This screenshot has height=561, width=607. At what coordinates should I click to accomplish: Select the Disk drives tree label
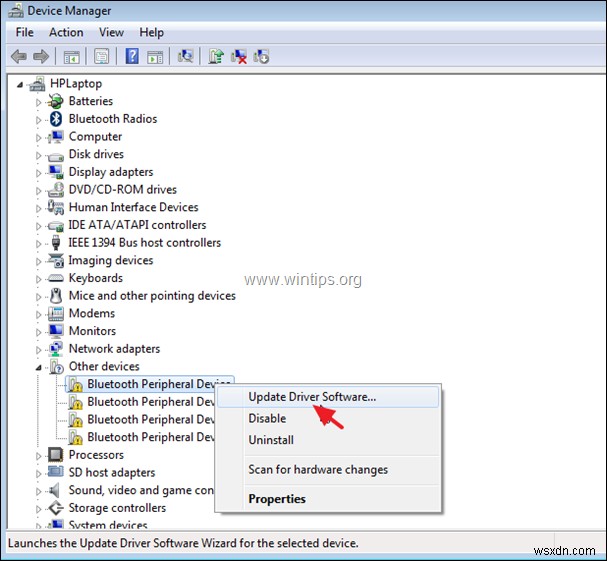click(96, 154)
